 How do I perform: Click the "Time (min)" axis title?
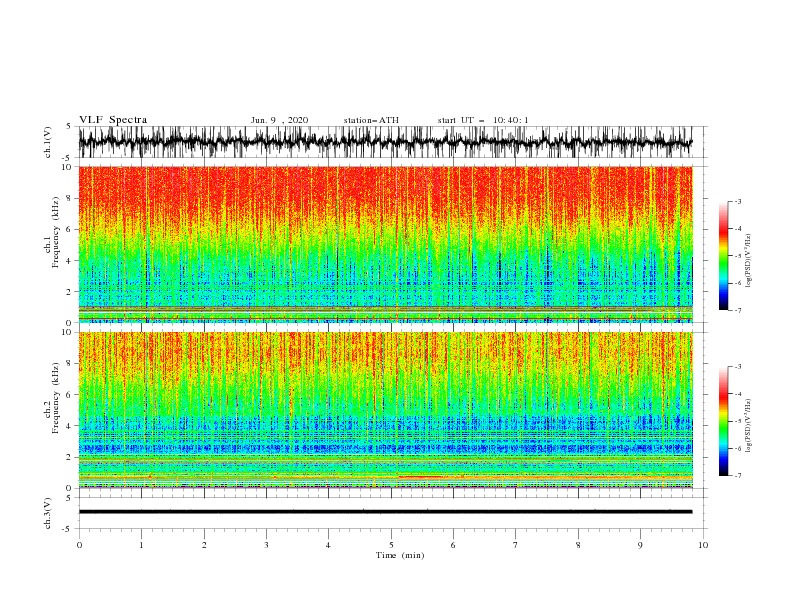(x=400, y=555)
